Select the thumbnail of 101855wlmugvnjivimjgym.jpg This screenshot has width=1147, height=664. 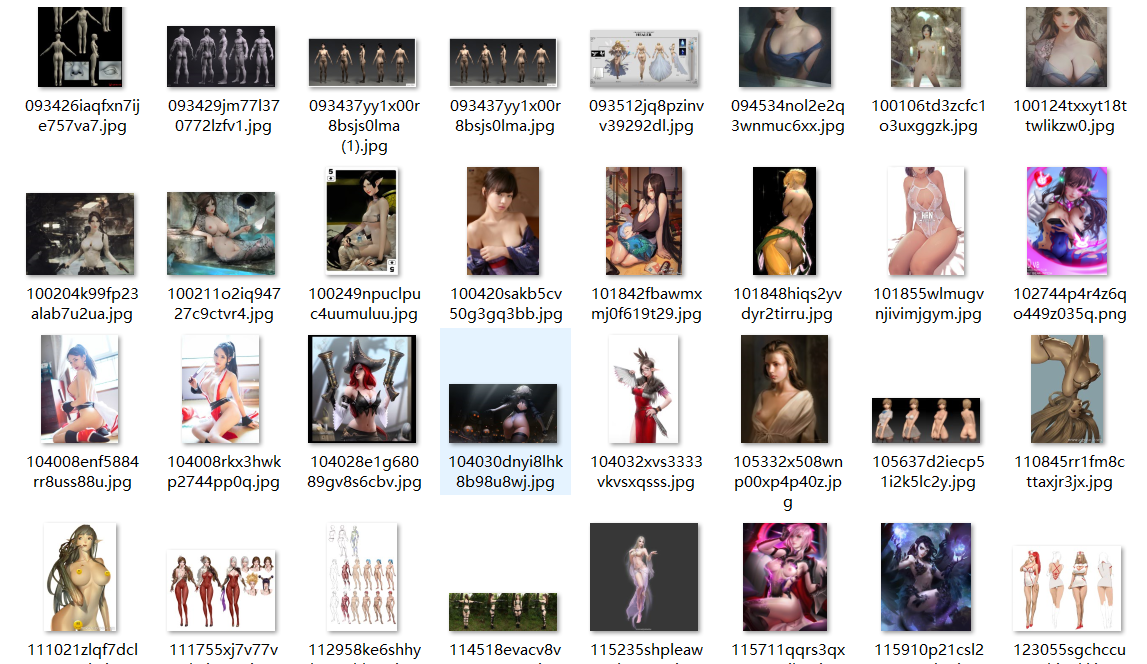(x=926, y=221)
